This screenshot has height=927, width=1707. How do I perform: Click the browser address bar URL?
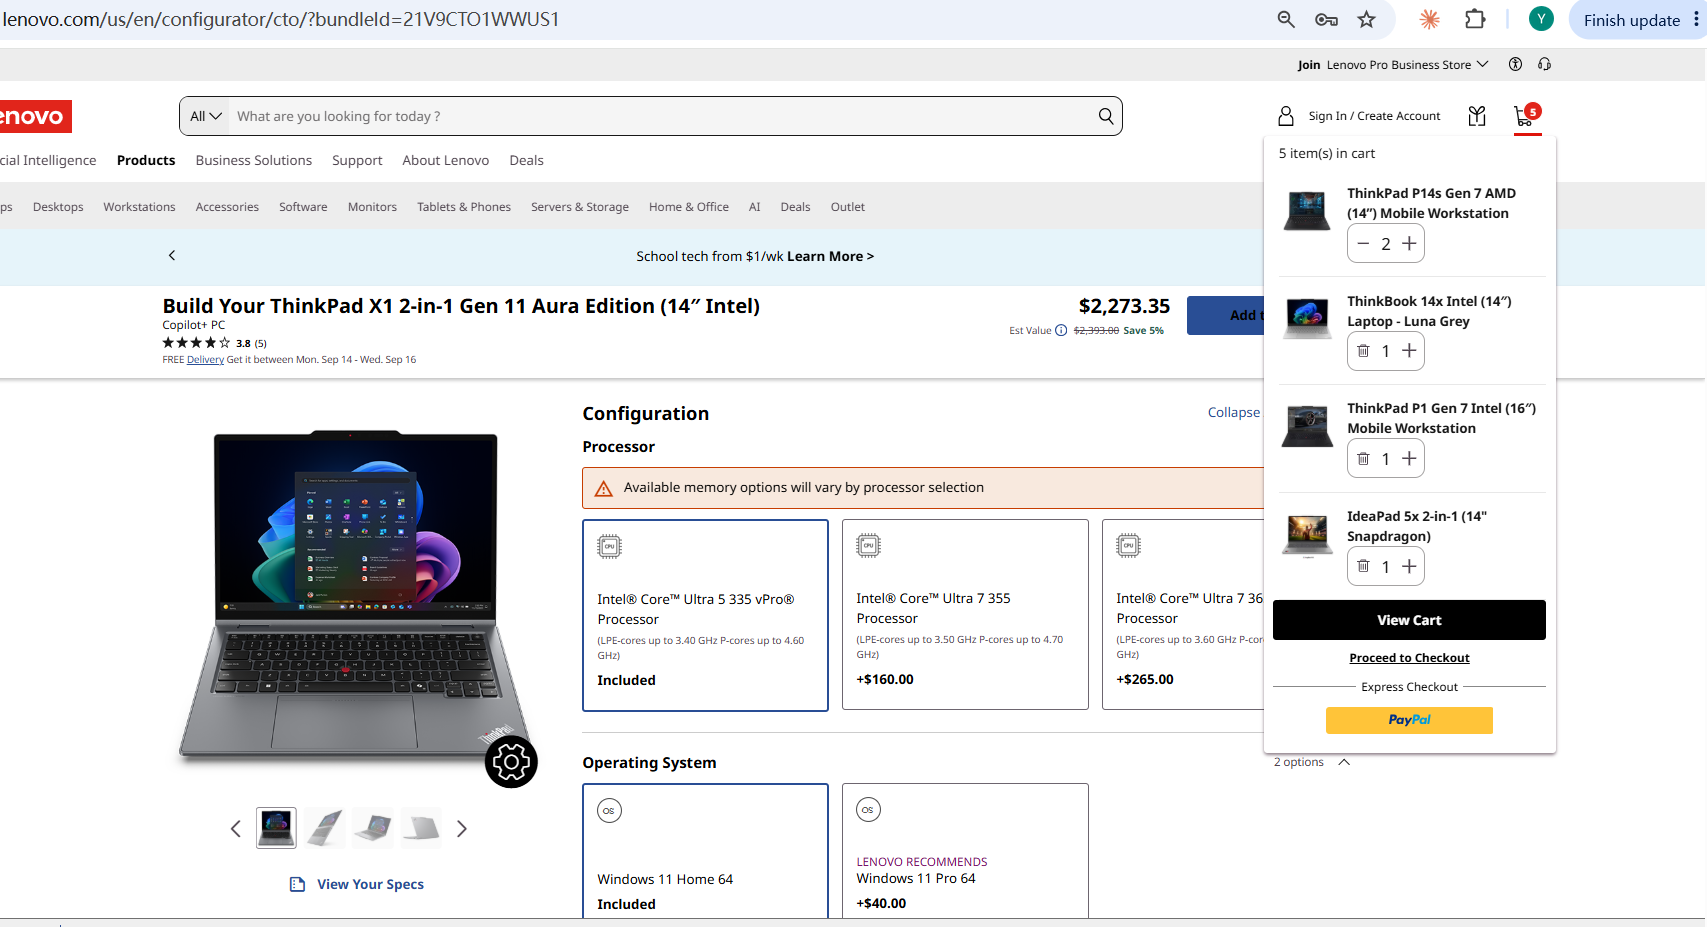pos(281,19)
